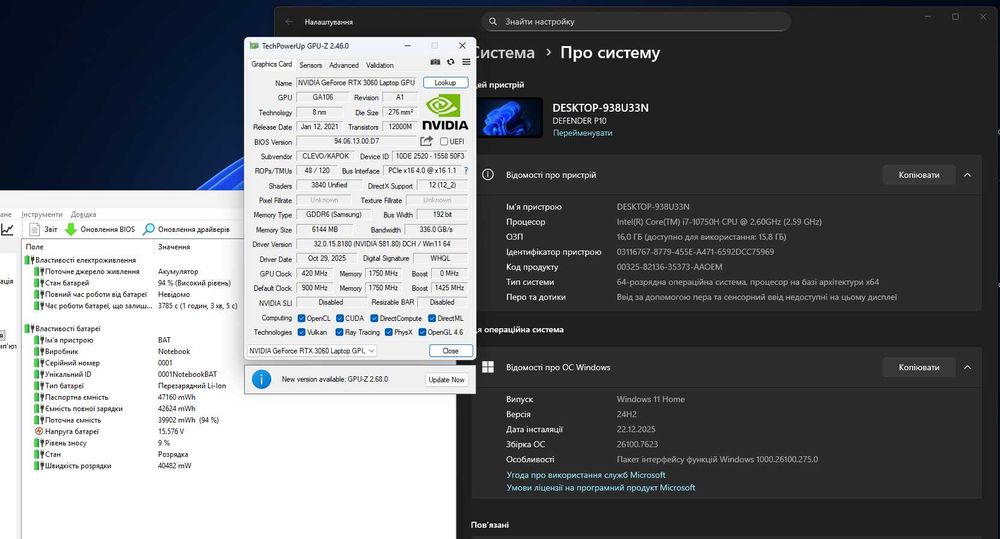Click the Знайти настройку search field
1000x539 pixels.
click(636, 22)
